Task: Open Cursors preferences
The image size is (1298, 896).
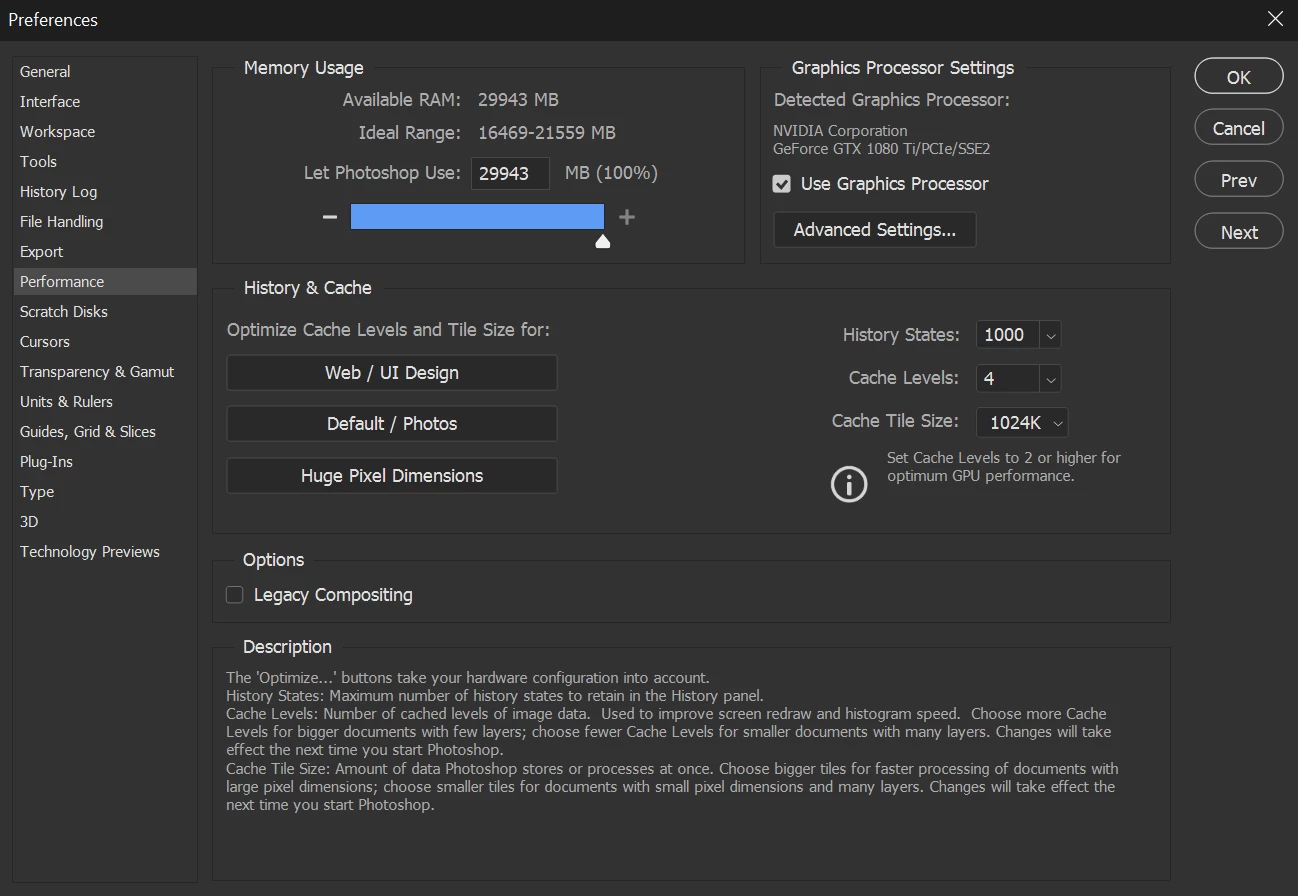Action: click(105, 342)
